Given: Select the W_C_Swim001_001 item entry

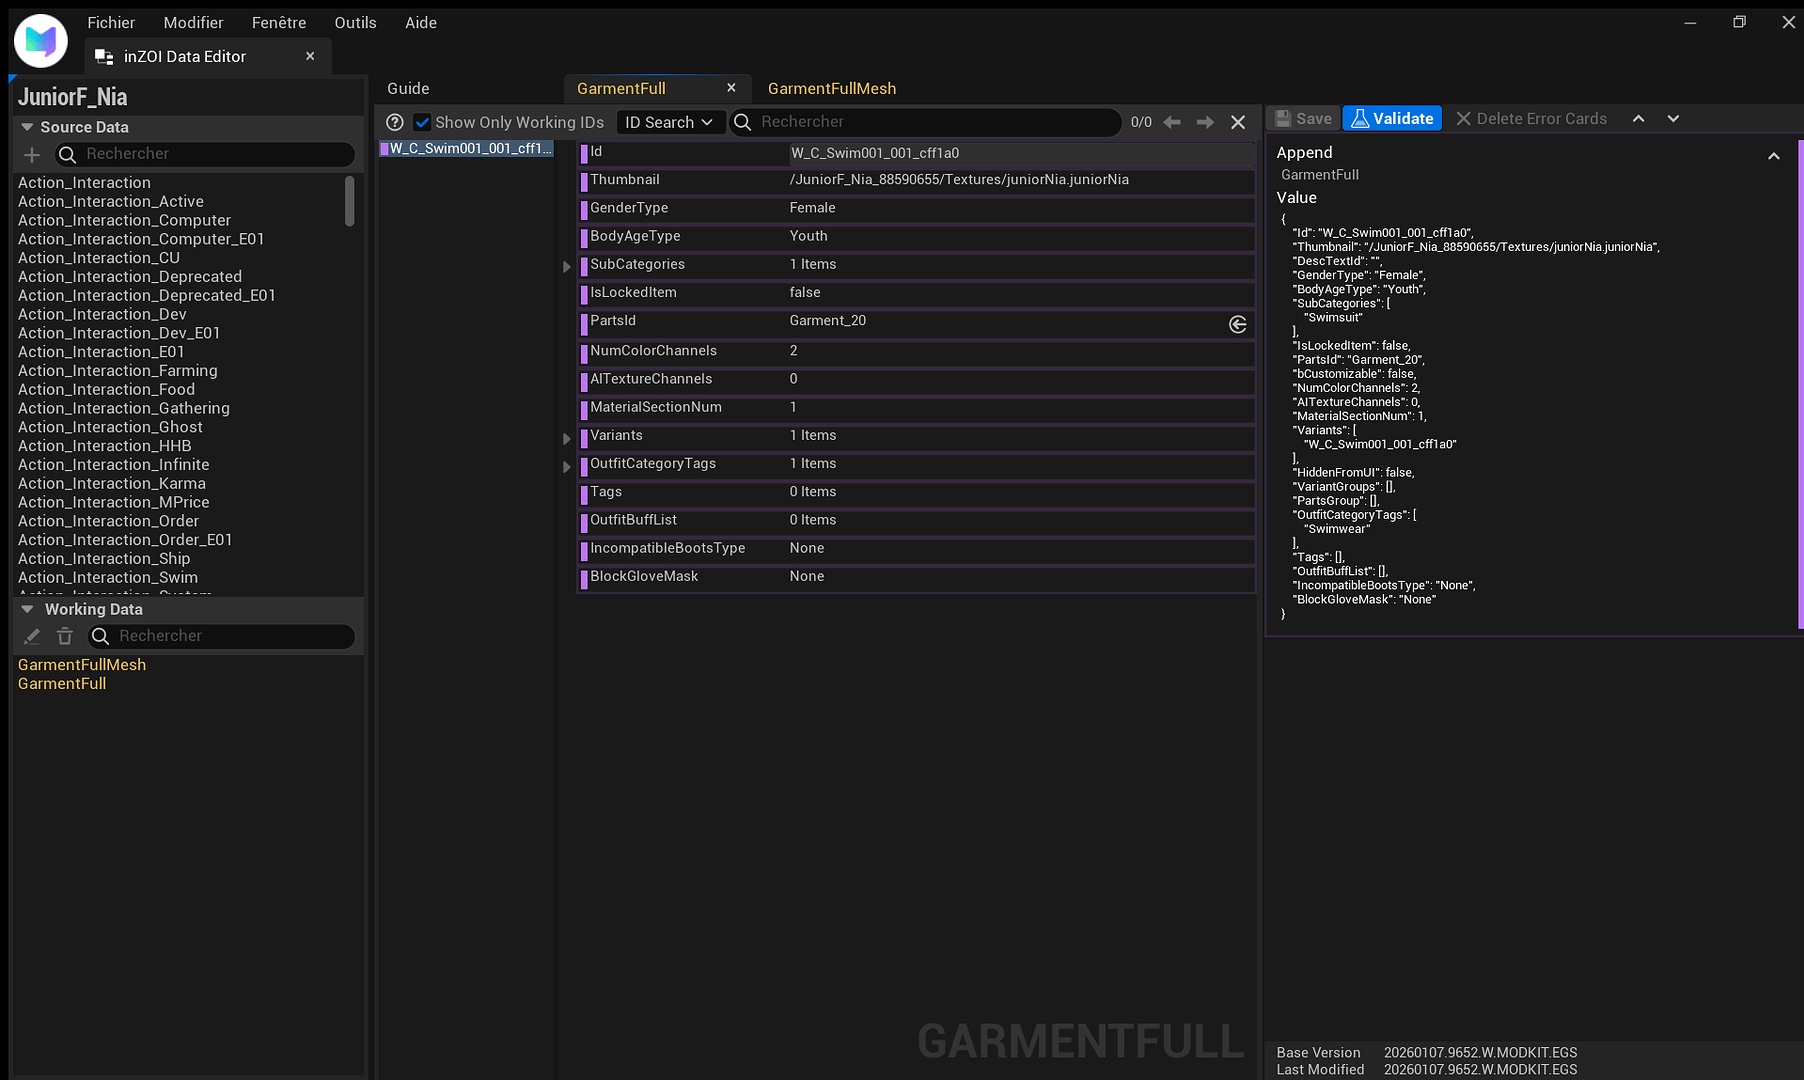Looking at the screenshot, I should click(466, 148).
